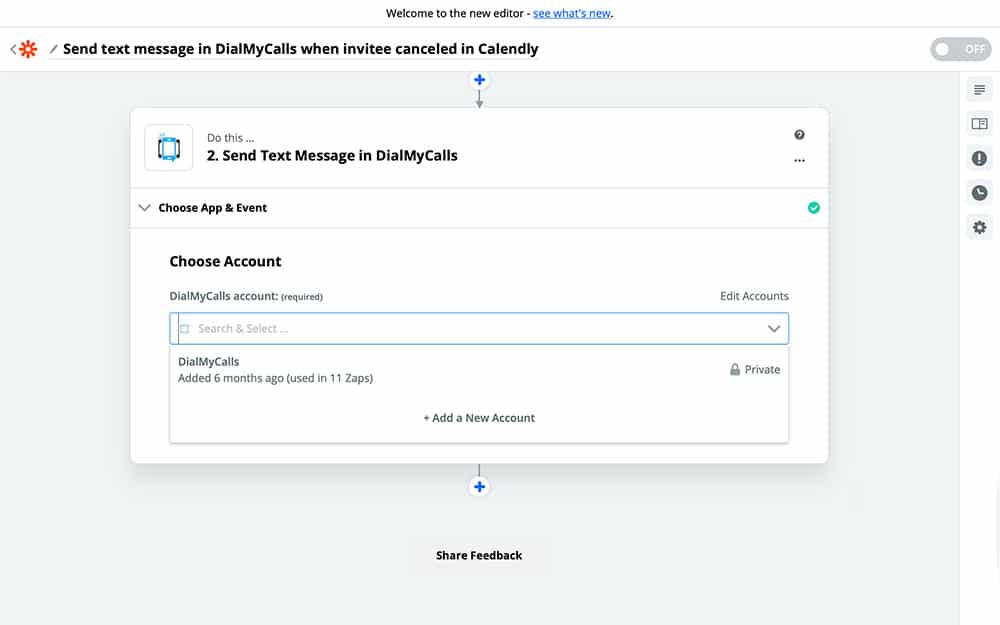The image size is (1000, 625).
Task: Click the pencil icon to rename Zap
Action: [x=54, y=49]
